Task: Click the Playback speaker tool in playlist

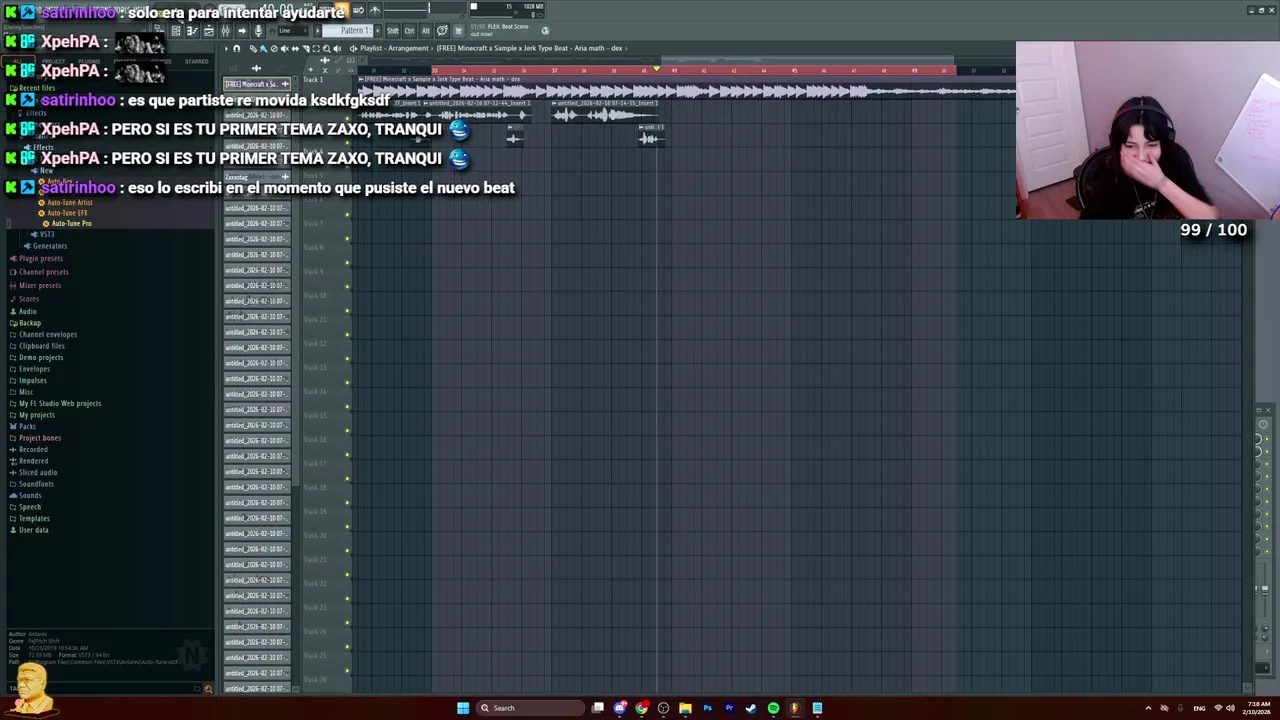Action: click(337, 49)
